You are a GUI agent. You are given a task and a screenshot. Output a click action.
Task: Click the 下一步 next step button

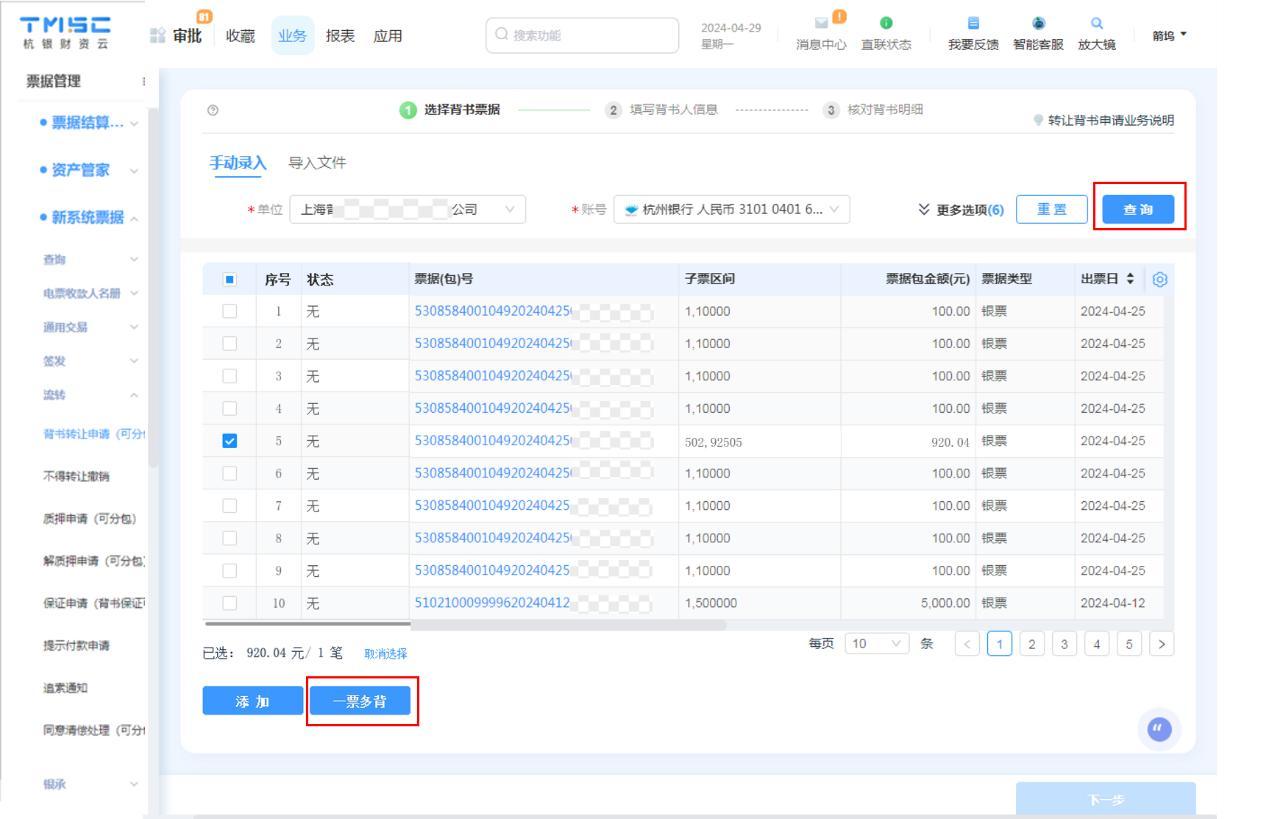pos(1105,800)
